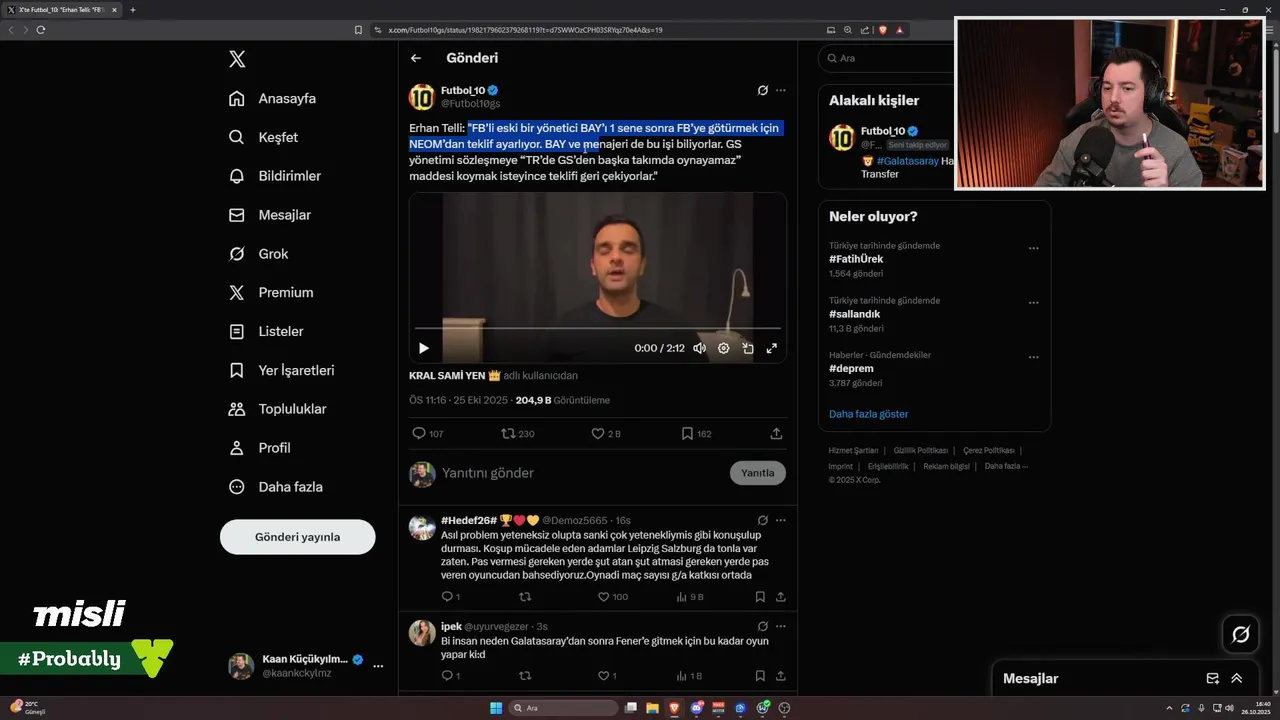Open floating Grok button
This screenshot has height=720, width=1280.
(x=1241, y=634)
